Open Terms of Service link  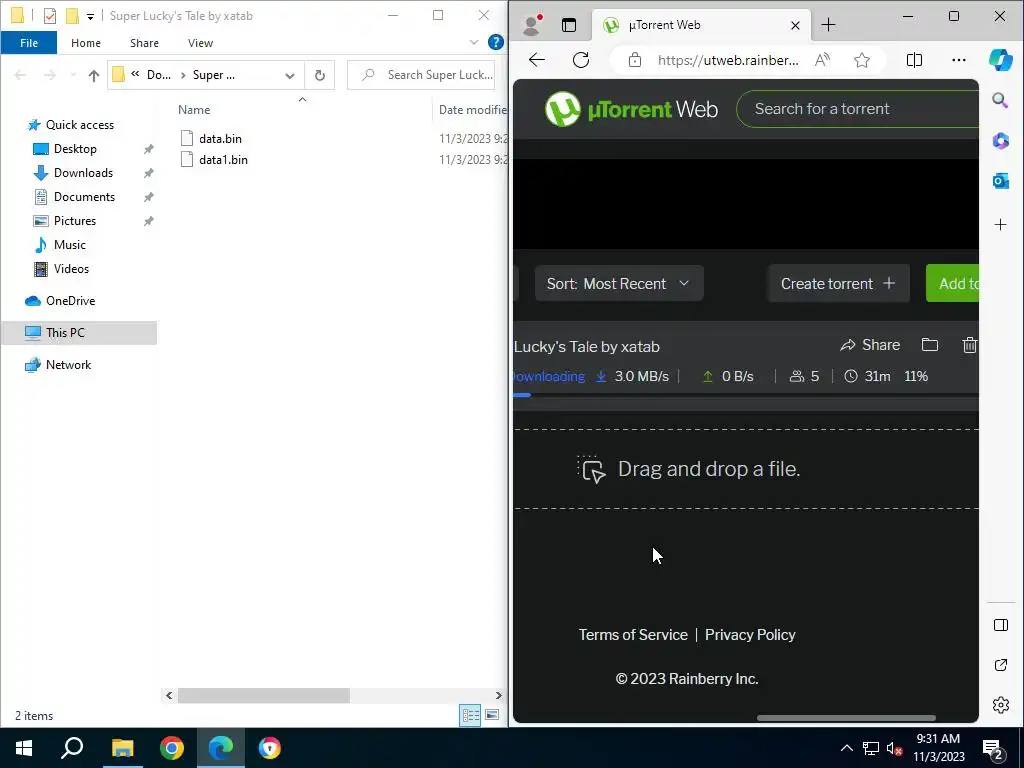tap(633, 635)
